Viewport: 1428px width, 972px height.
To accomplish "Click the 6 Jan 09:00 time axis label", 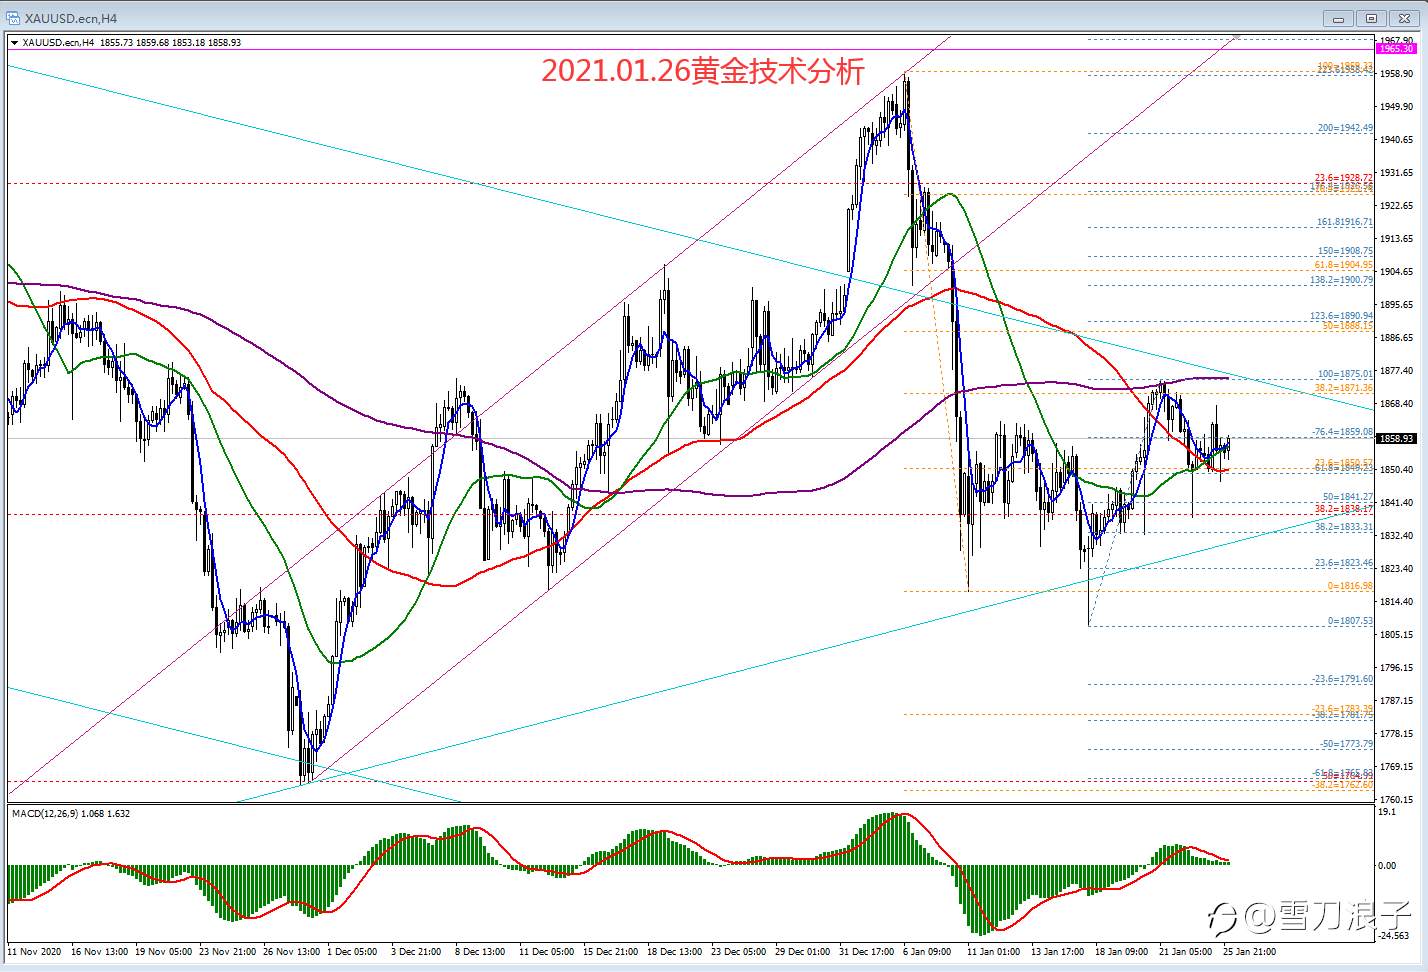I will coord(925,951).
